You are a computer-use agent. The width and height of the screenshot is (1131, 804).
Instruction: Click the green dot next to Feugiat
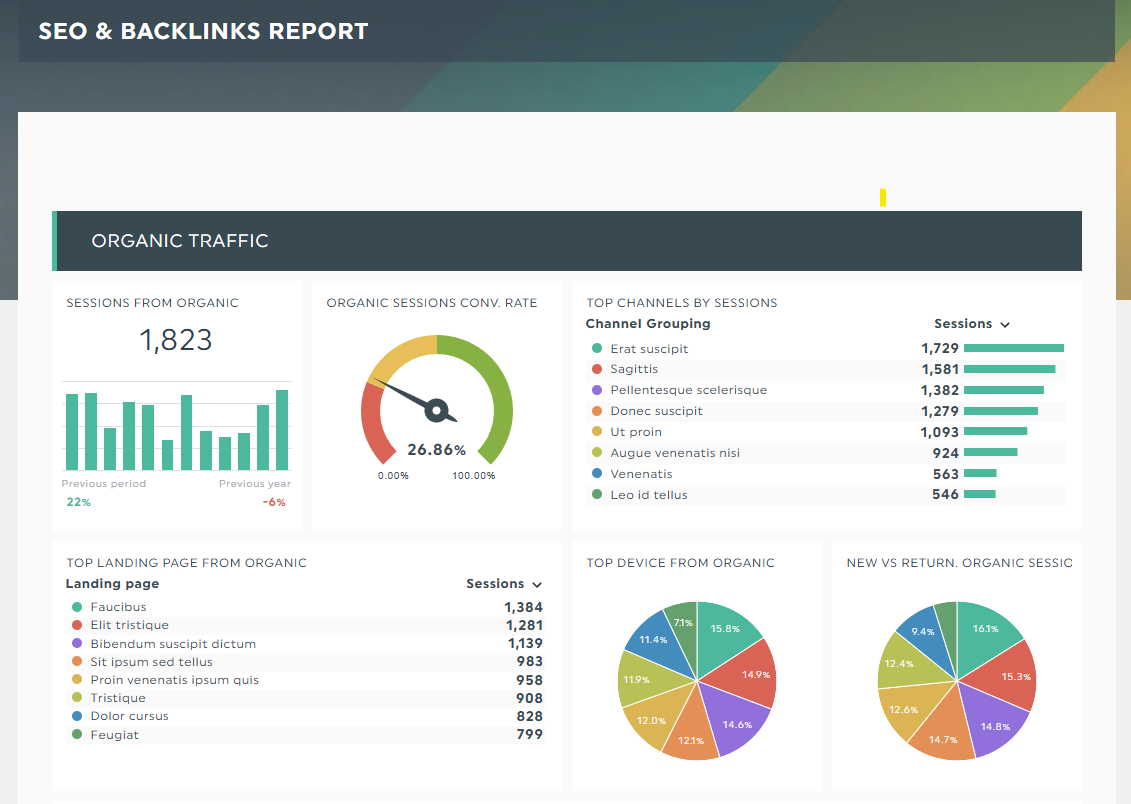tap(77, 735)
